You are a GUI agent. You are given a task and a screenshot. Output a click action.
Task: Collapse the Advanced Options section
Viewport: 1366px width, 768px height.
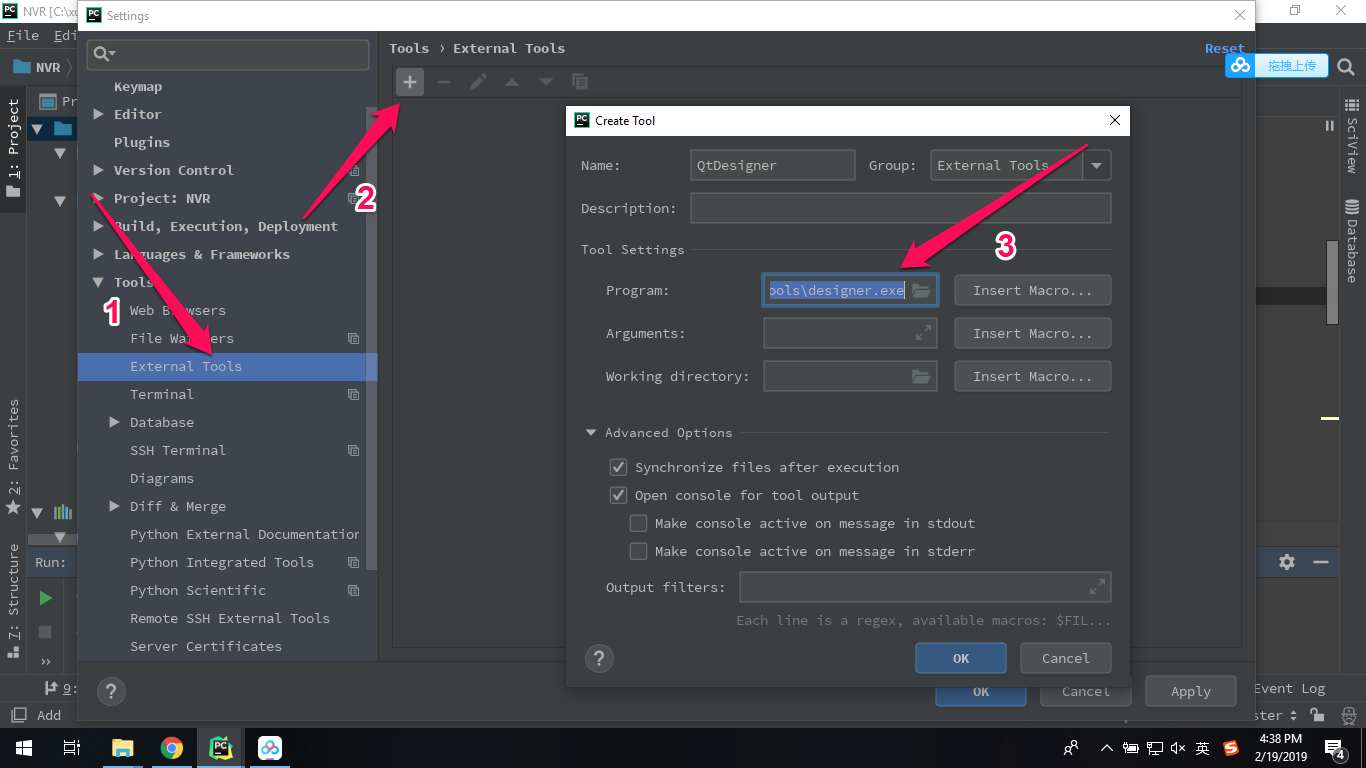[x=591, y=433]
